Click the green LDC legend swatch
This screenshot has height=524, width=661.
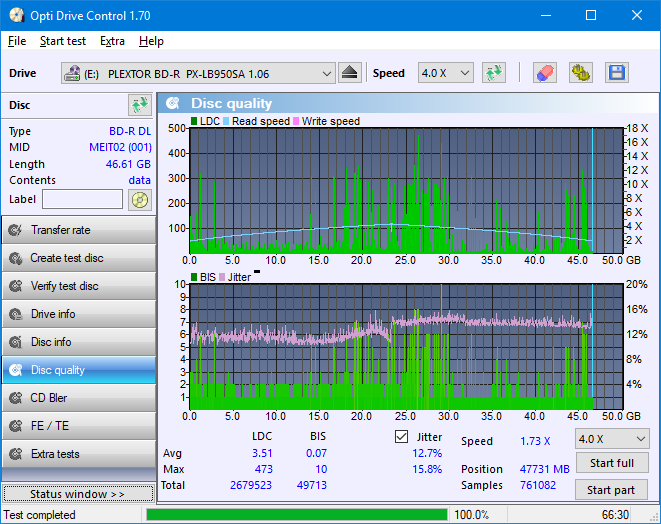coord(194,121)
